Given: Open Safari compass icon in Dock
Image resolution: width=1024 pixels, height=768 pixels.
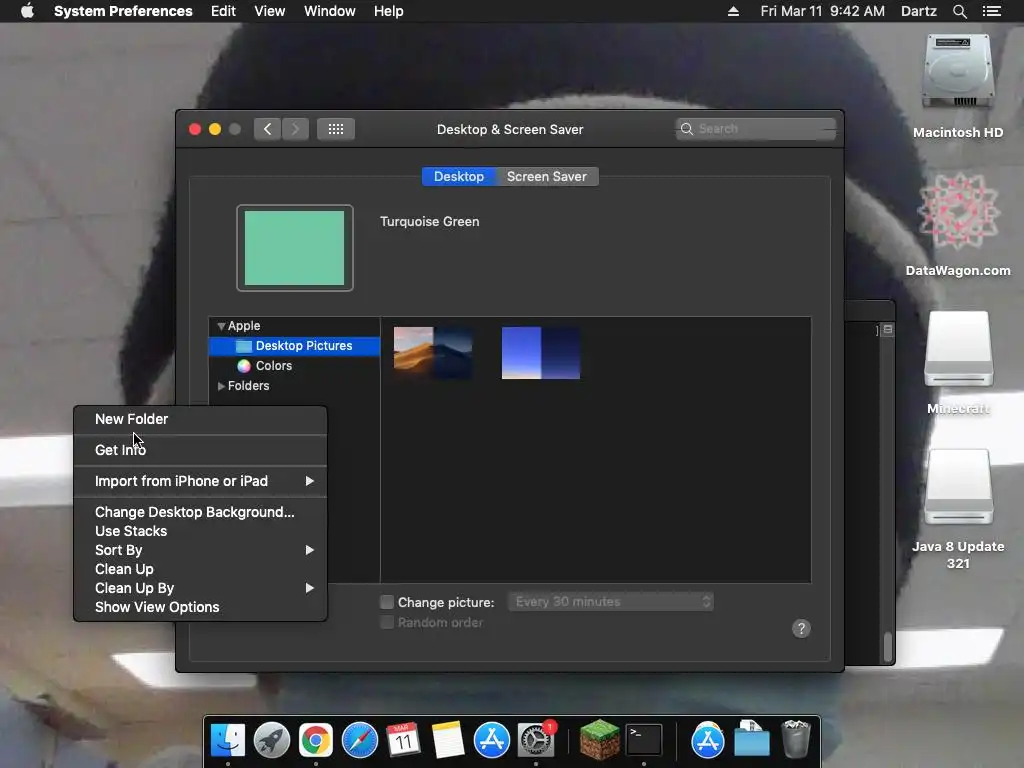Looking at the screenshot, I should [x=360, y=741].
